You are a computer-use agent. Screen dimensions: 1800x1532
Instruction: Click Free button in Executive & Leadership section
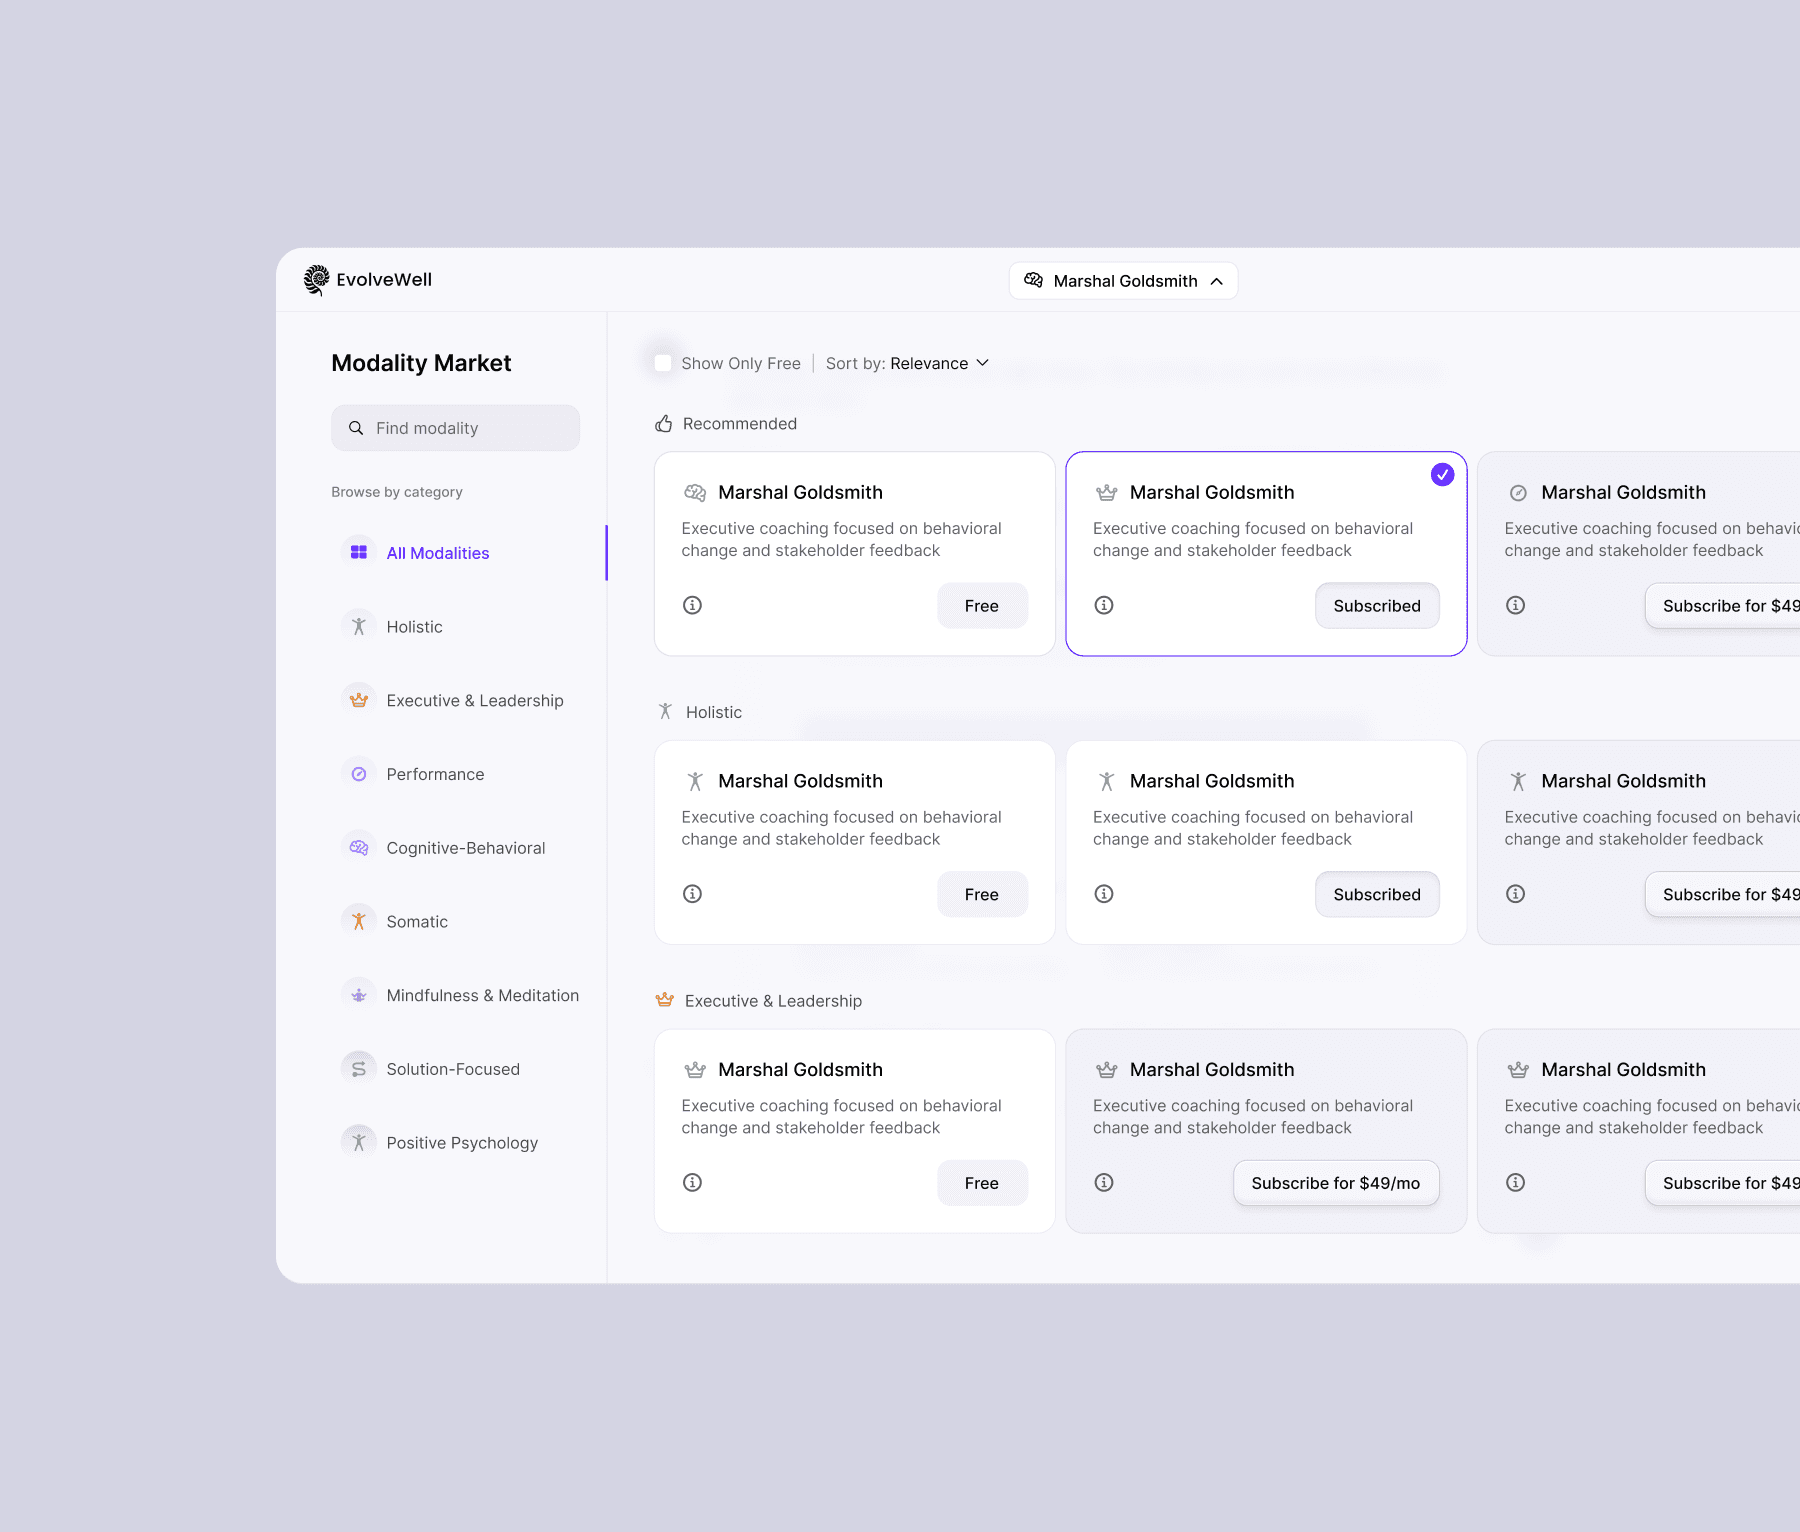point(982,1183)
